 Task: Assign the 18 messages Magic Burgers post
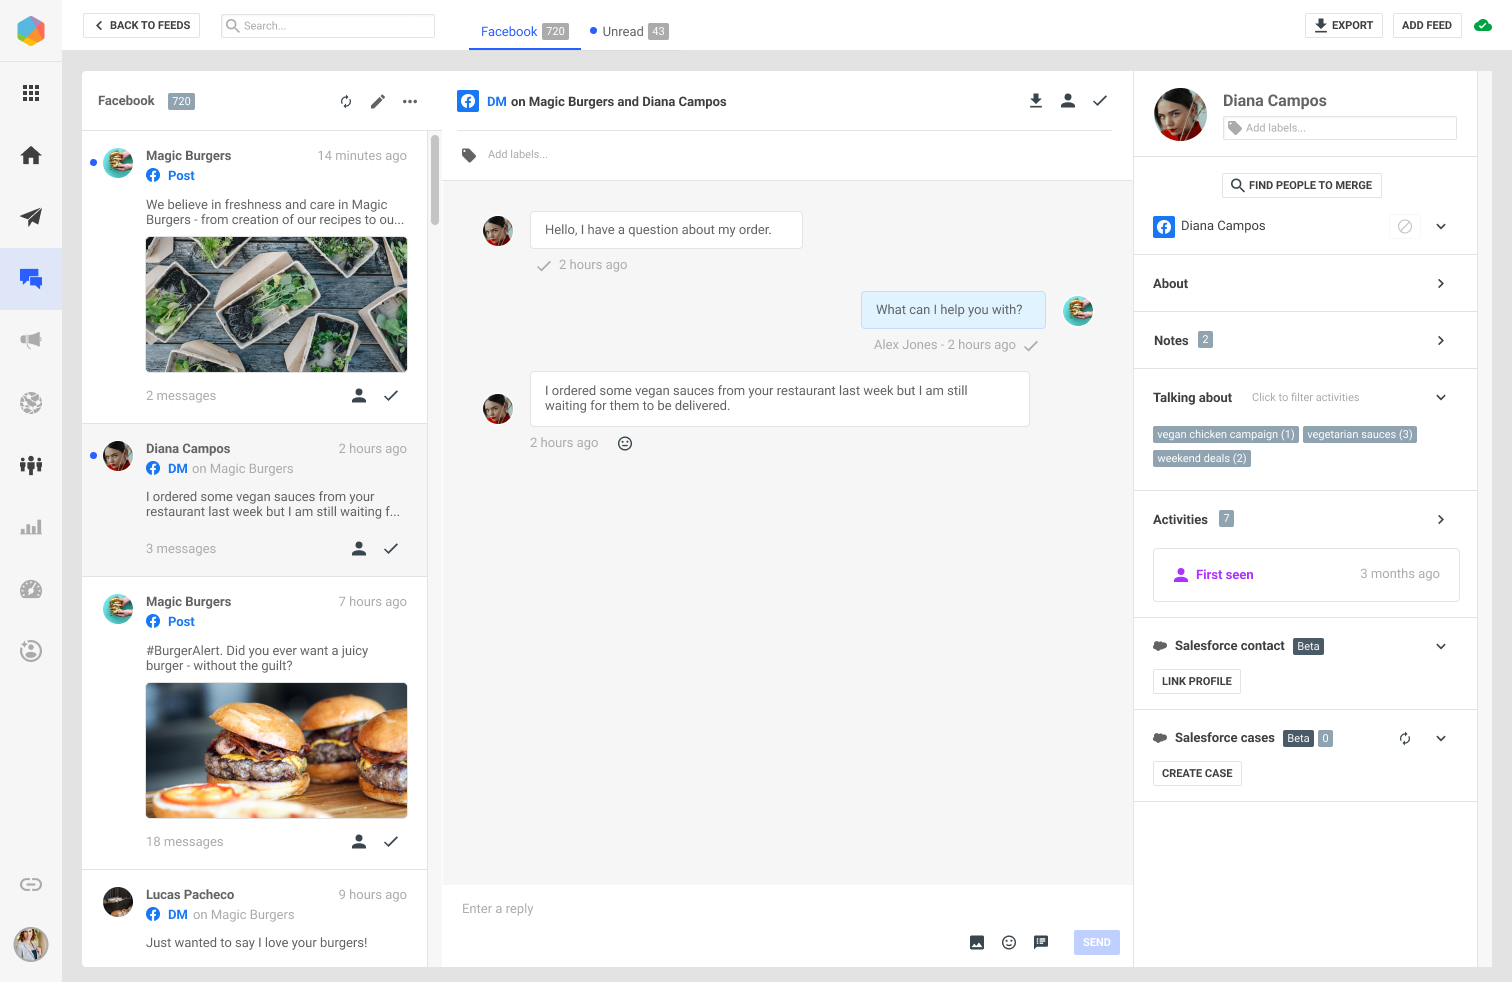click(x=359, y=842)
